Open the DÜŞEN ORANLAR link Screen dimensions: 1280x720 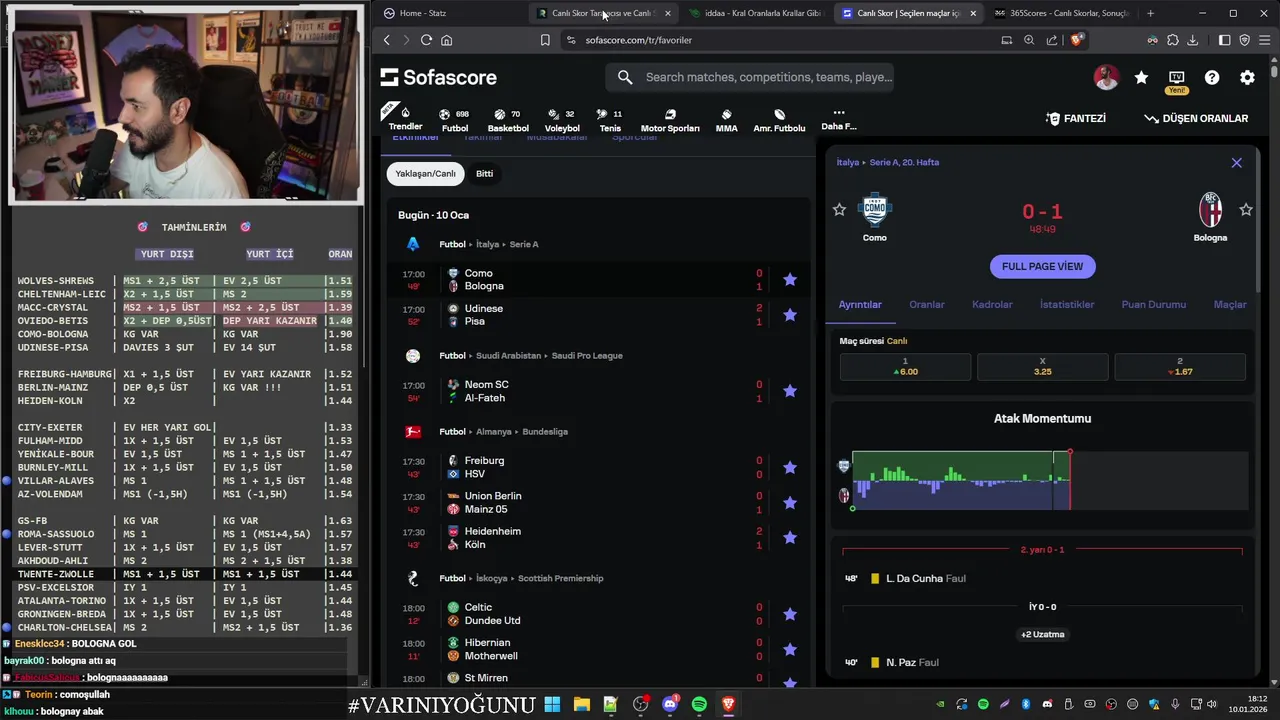pyautogui.click(x=1196, y=118)
